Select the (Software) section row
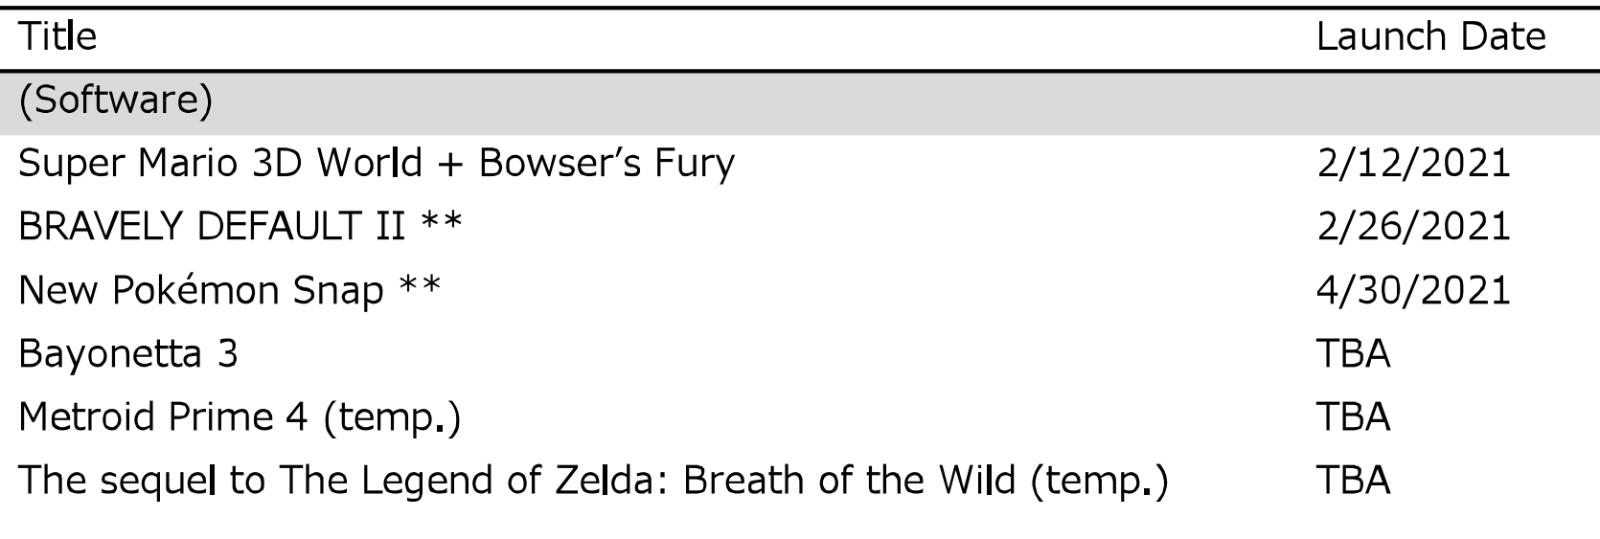Image resolution: width=1600 pixels, height=539 pixels. 116,100
